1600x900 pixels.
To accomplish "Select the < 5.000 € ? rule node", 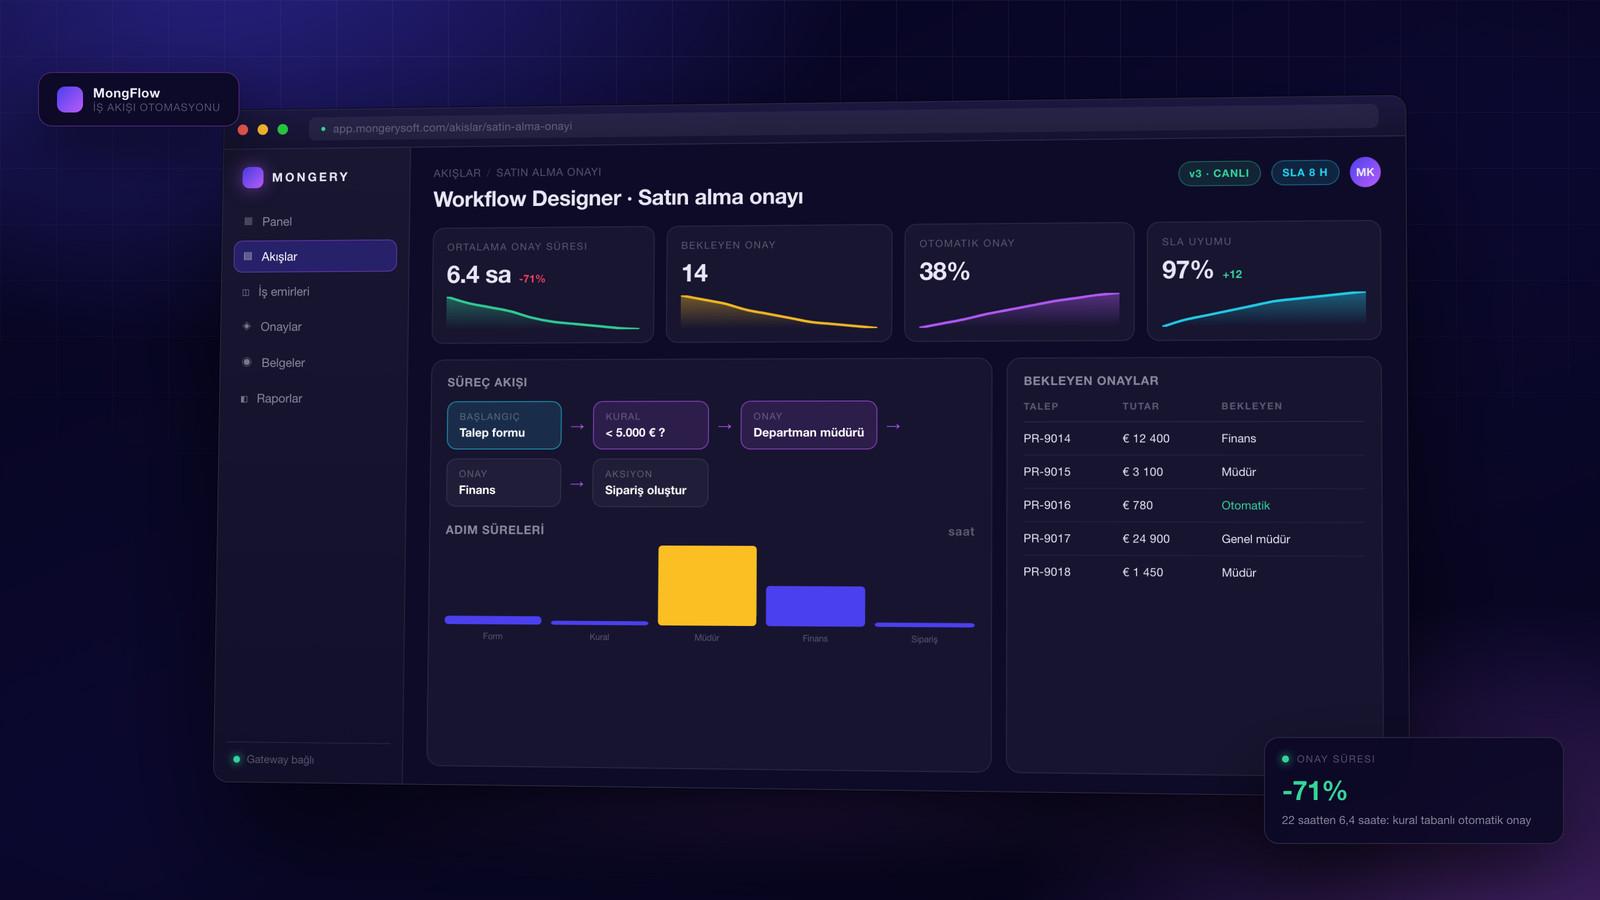I will [x=651, y=425].
